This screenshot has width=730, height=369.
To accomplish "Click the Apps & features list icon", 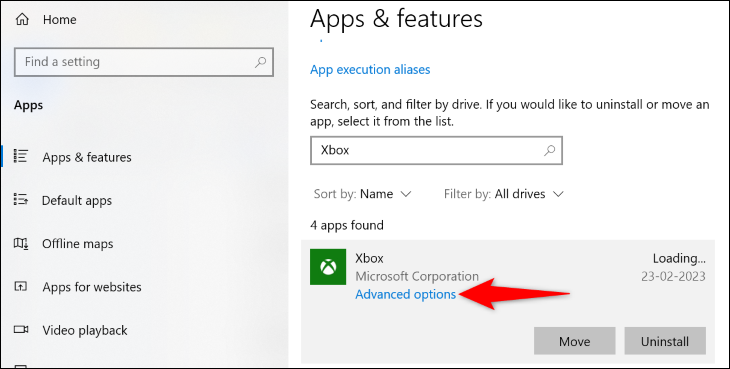I will pyautogui.click(x=21, y=156).
